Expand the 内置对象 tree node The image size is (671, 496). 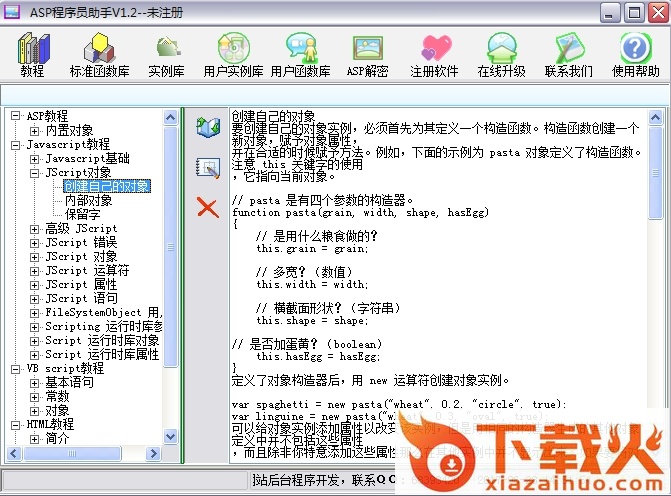[35, 130]
